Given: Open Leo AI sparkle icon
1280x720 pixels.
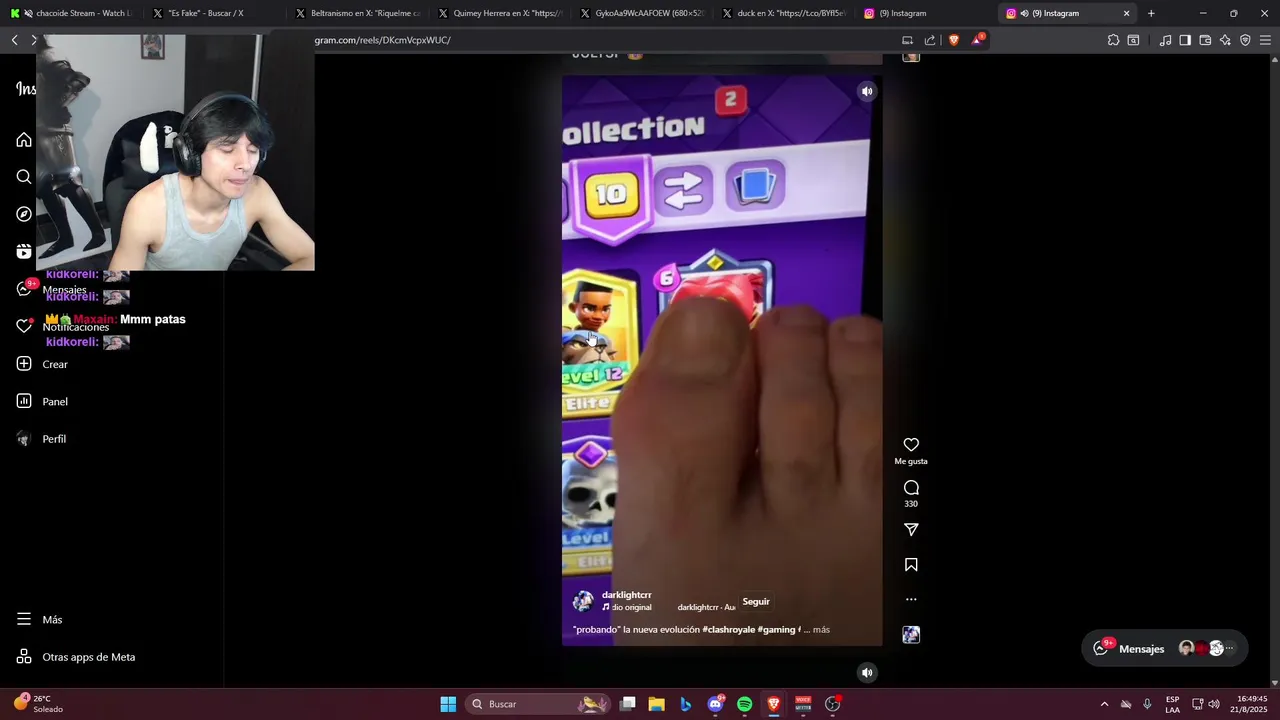Looking at the screenshot, I should point(1225,40).
